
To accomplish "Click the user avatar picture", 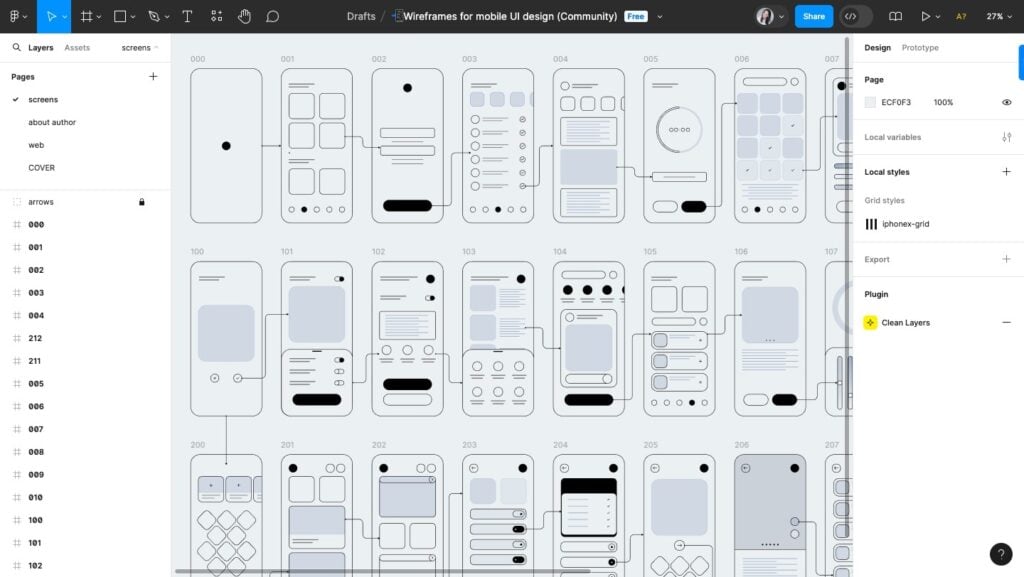I will tap(765, 16).
